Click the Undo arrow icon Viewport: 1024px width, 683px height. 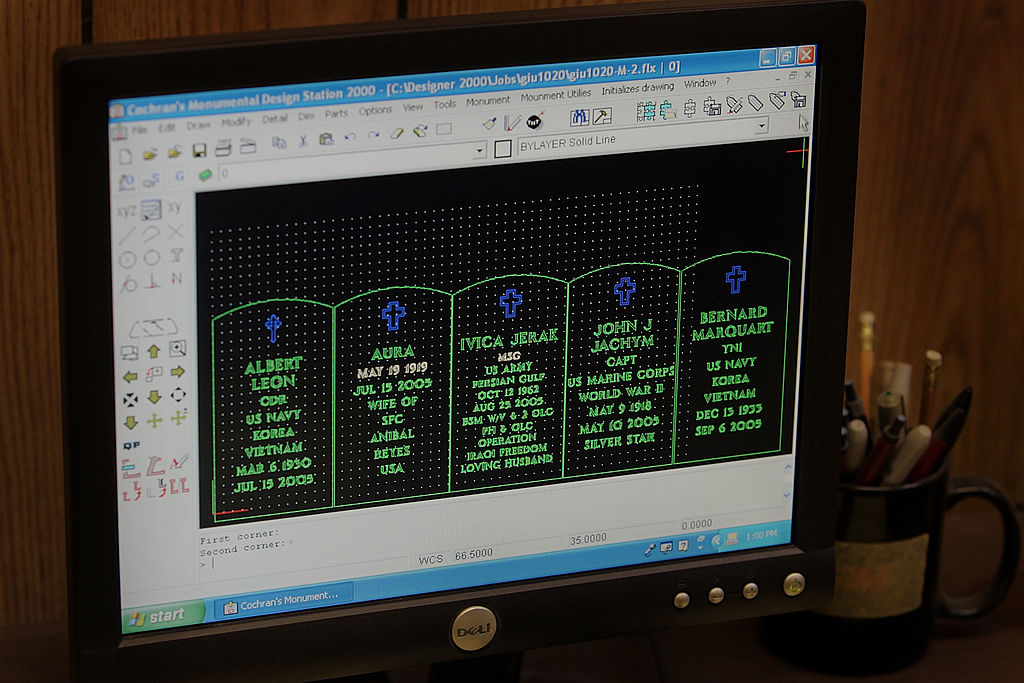click(x=350, y=136)
